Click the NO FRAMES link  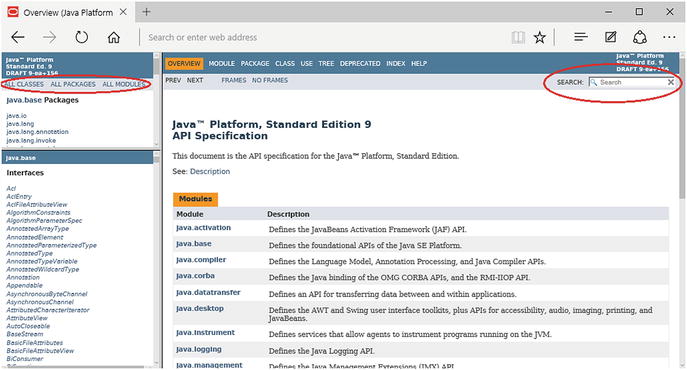(x=270, y=80)
